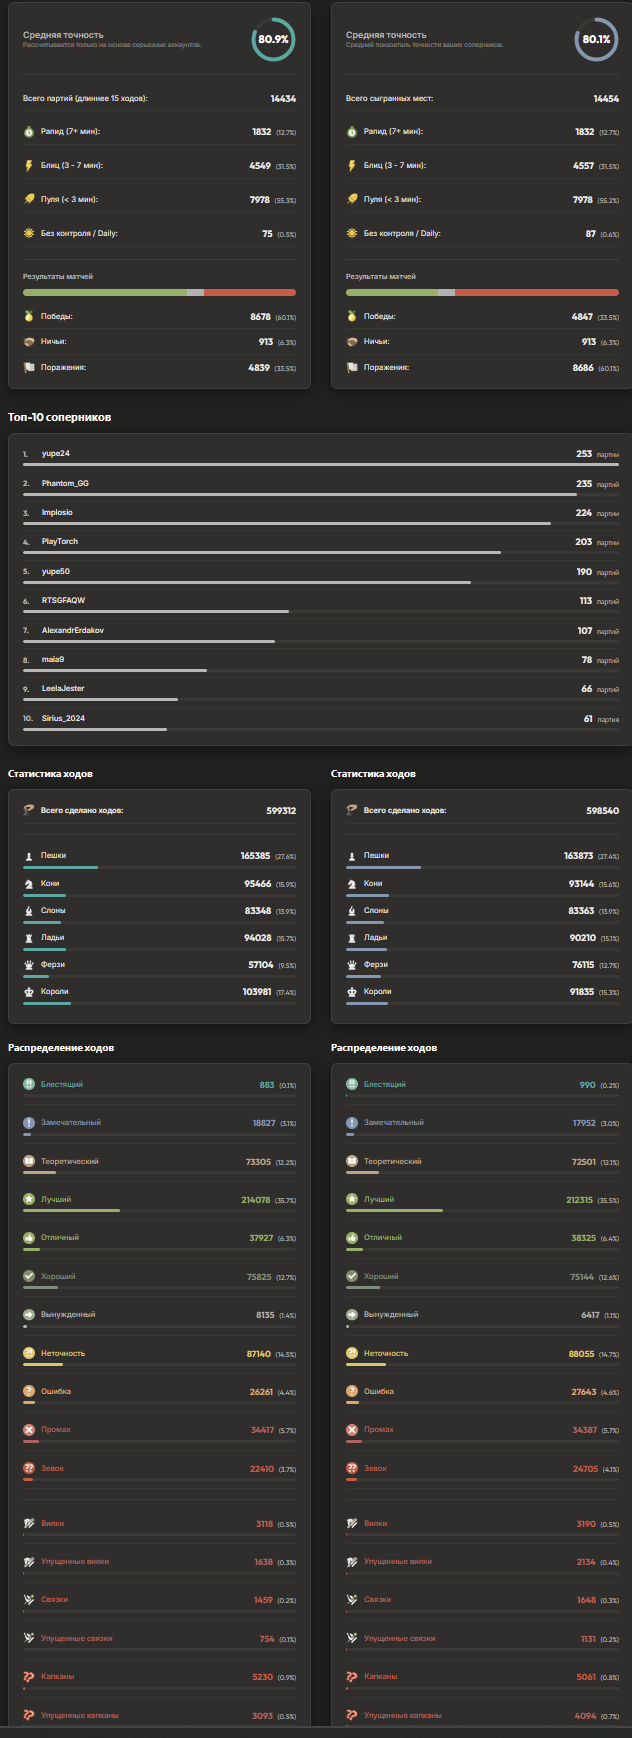Click the Зевок icon beside 22410

29,1468
